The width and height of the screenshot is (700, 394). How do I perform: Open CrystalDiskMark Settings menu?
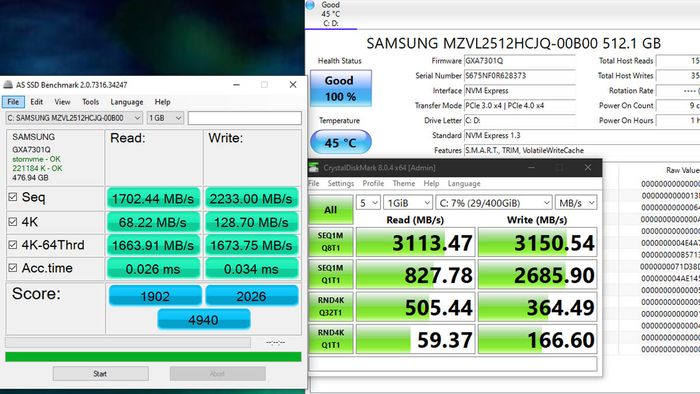coord(341,183)
